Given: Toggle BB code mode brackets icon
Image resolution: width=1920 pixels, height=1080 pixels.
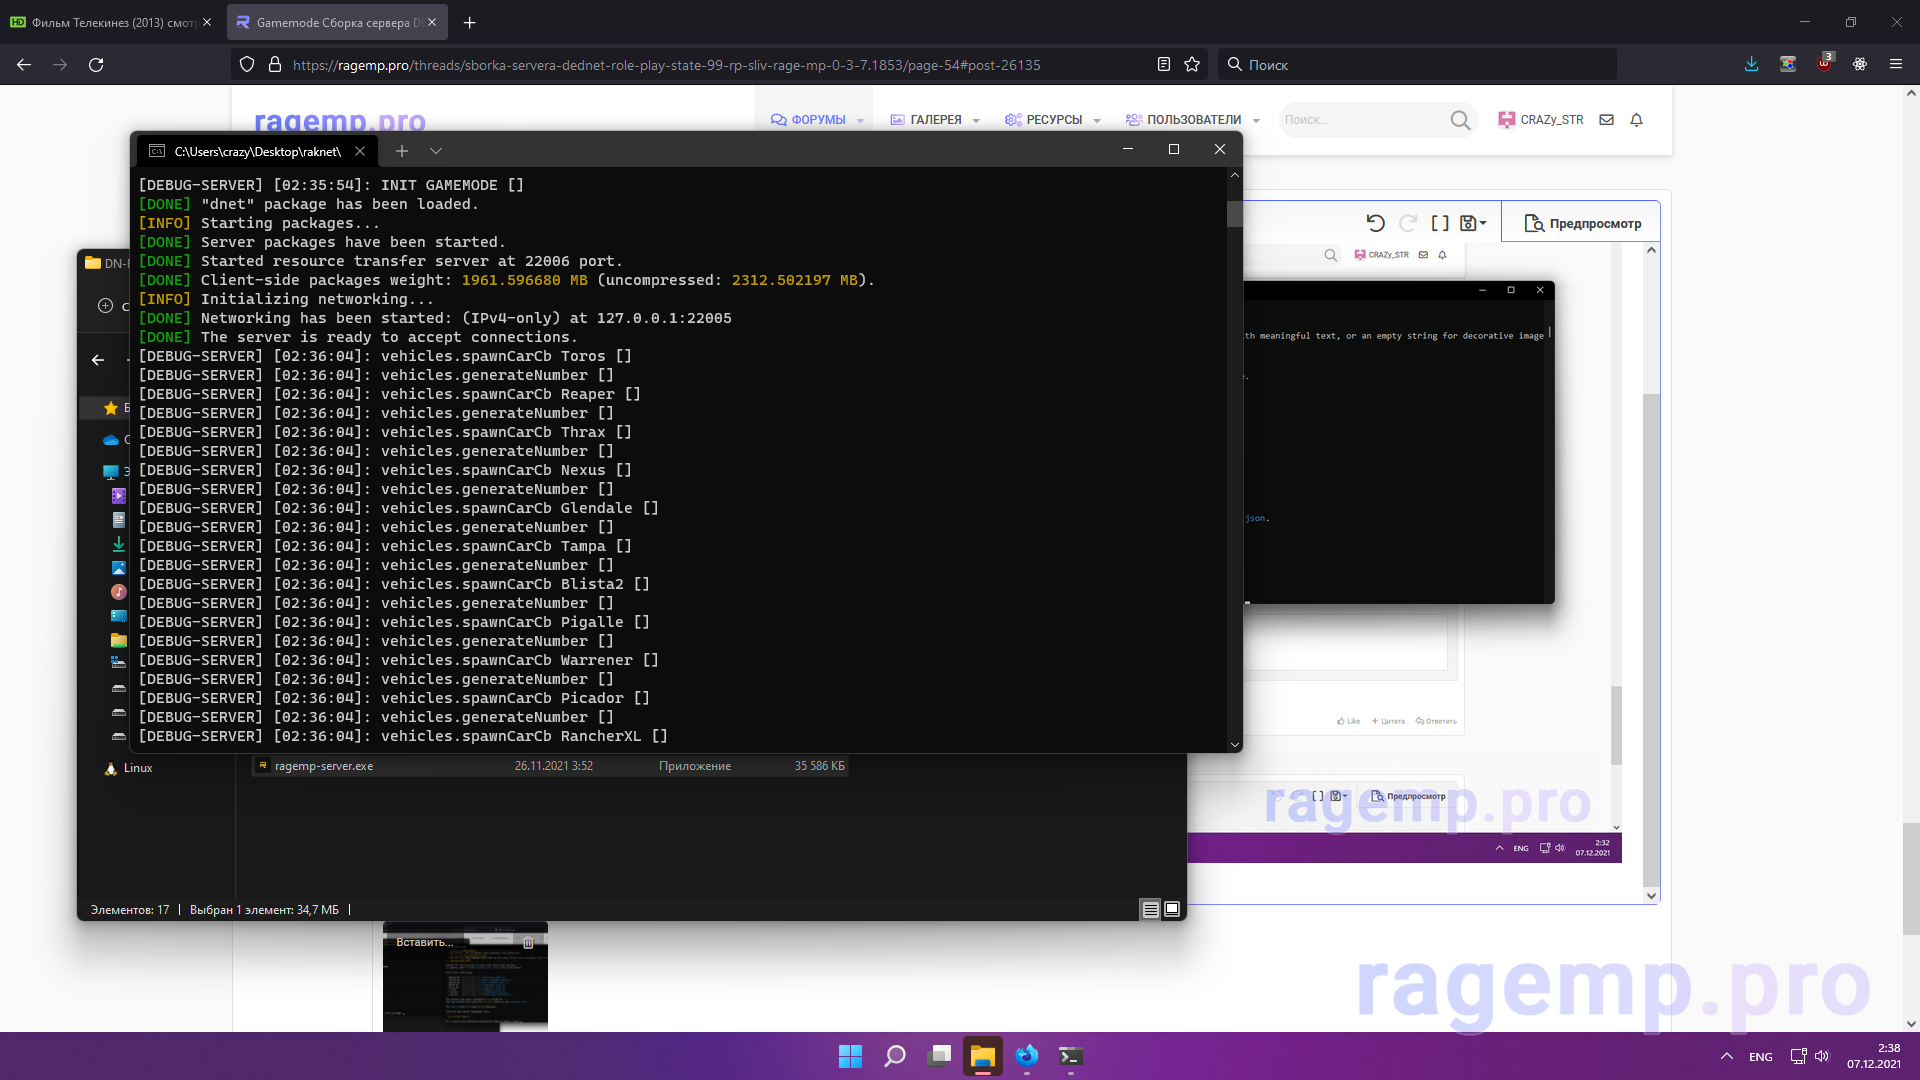Looking at the screenshot, I should pos(1440,223).
